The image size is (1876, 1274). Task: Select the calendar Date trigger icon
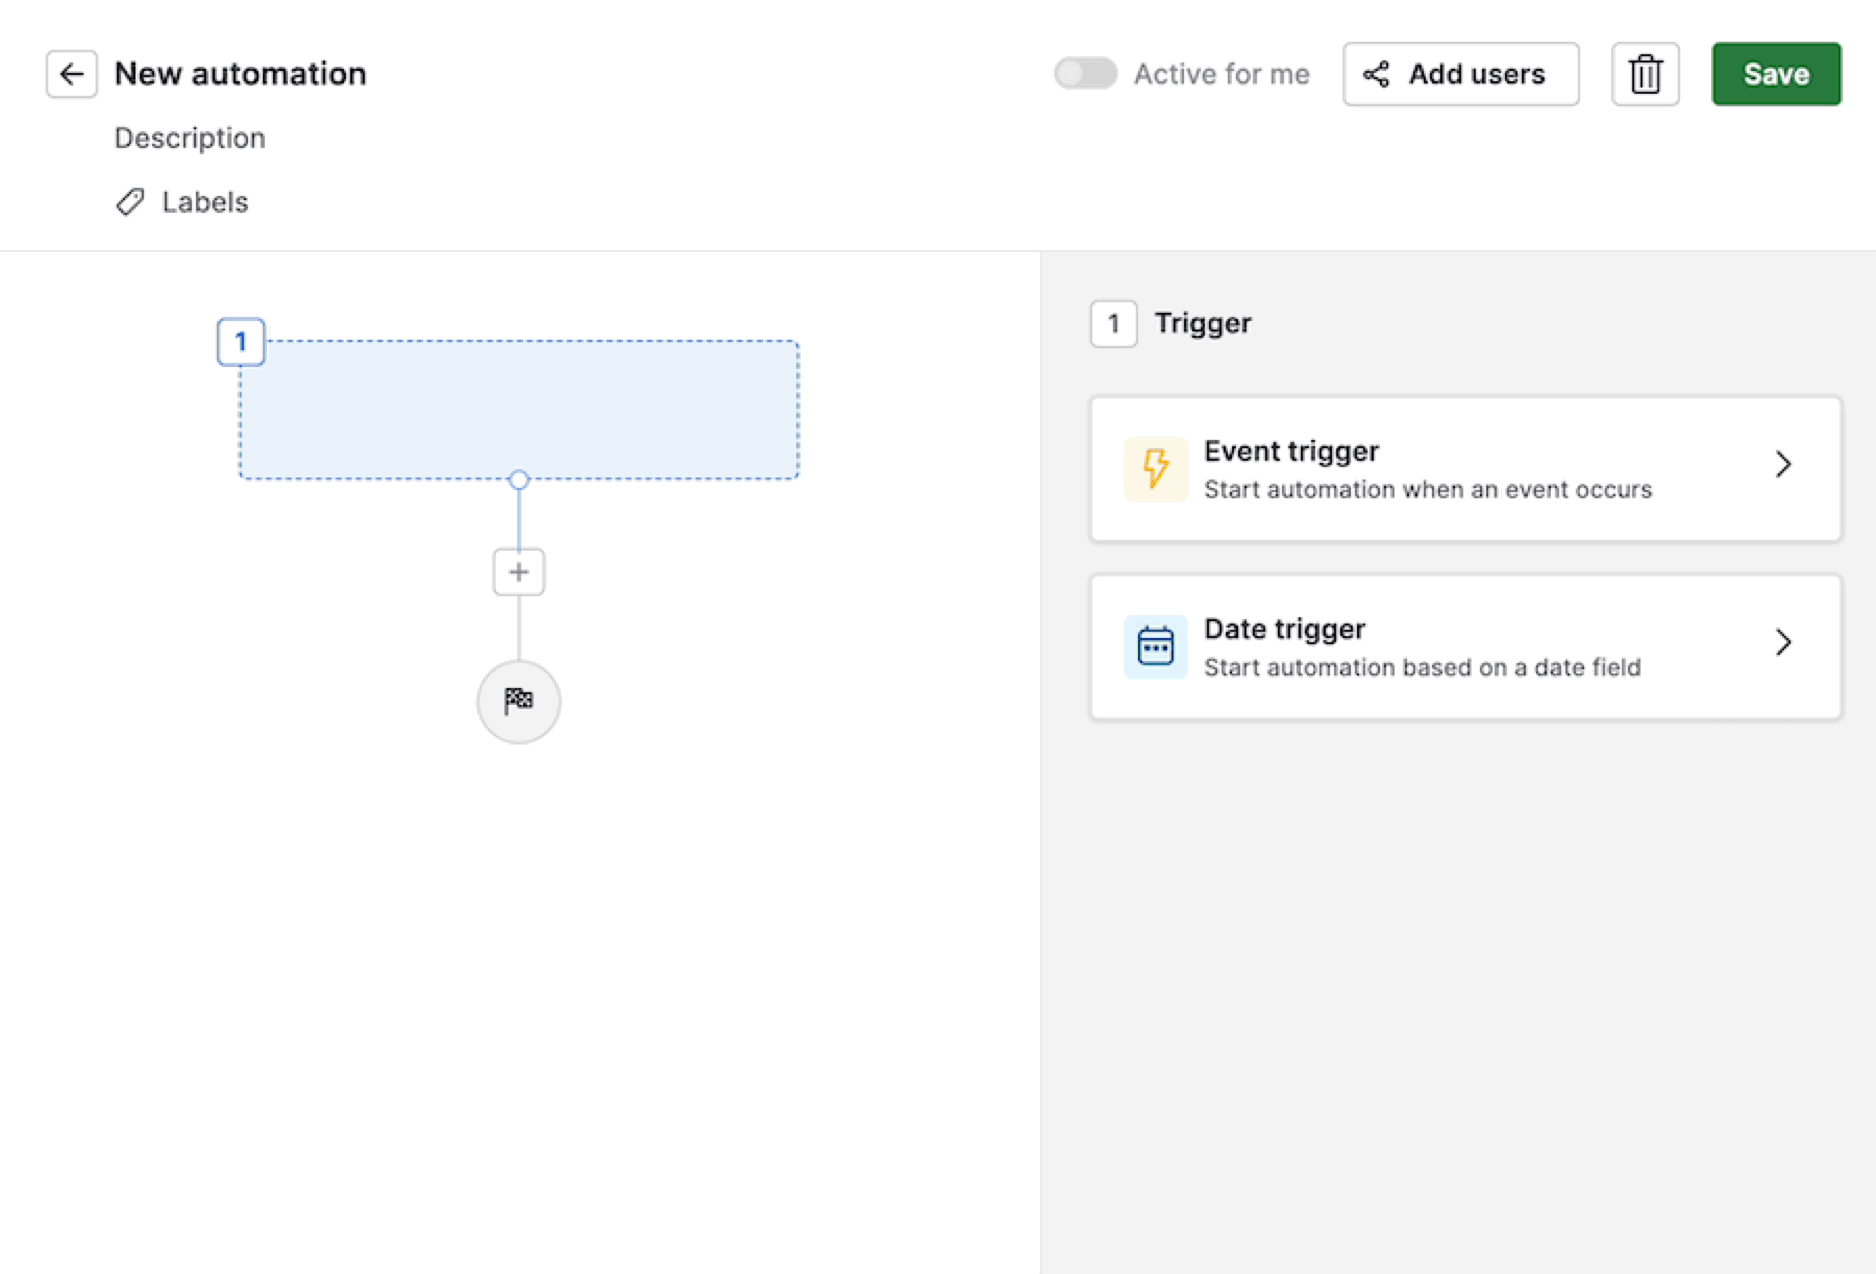[1155, 646]
